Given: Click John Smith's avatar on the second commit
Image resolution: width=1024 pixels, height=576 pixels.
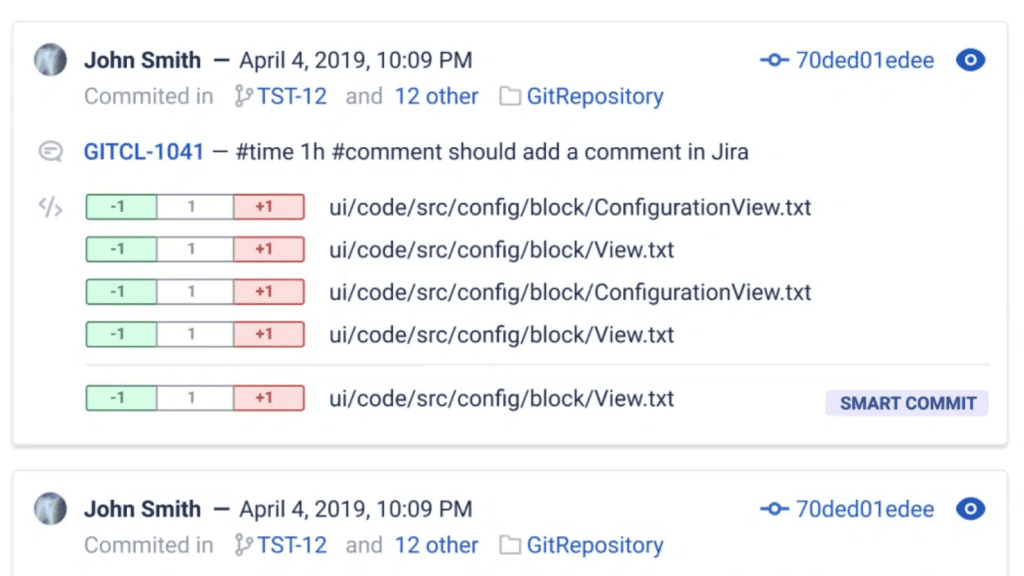Looking at the screenshot, I should 49,509.
